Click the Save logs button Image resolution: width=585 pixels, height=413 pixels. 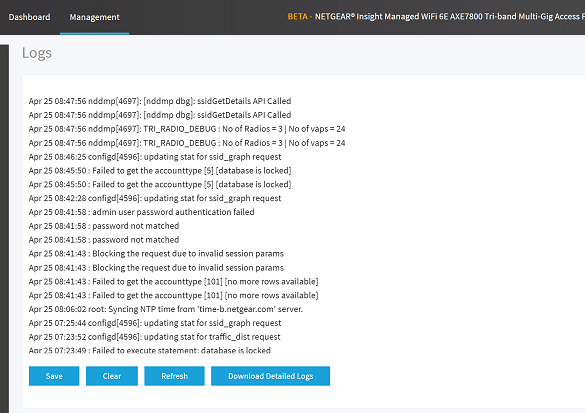(54, 376)
